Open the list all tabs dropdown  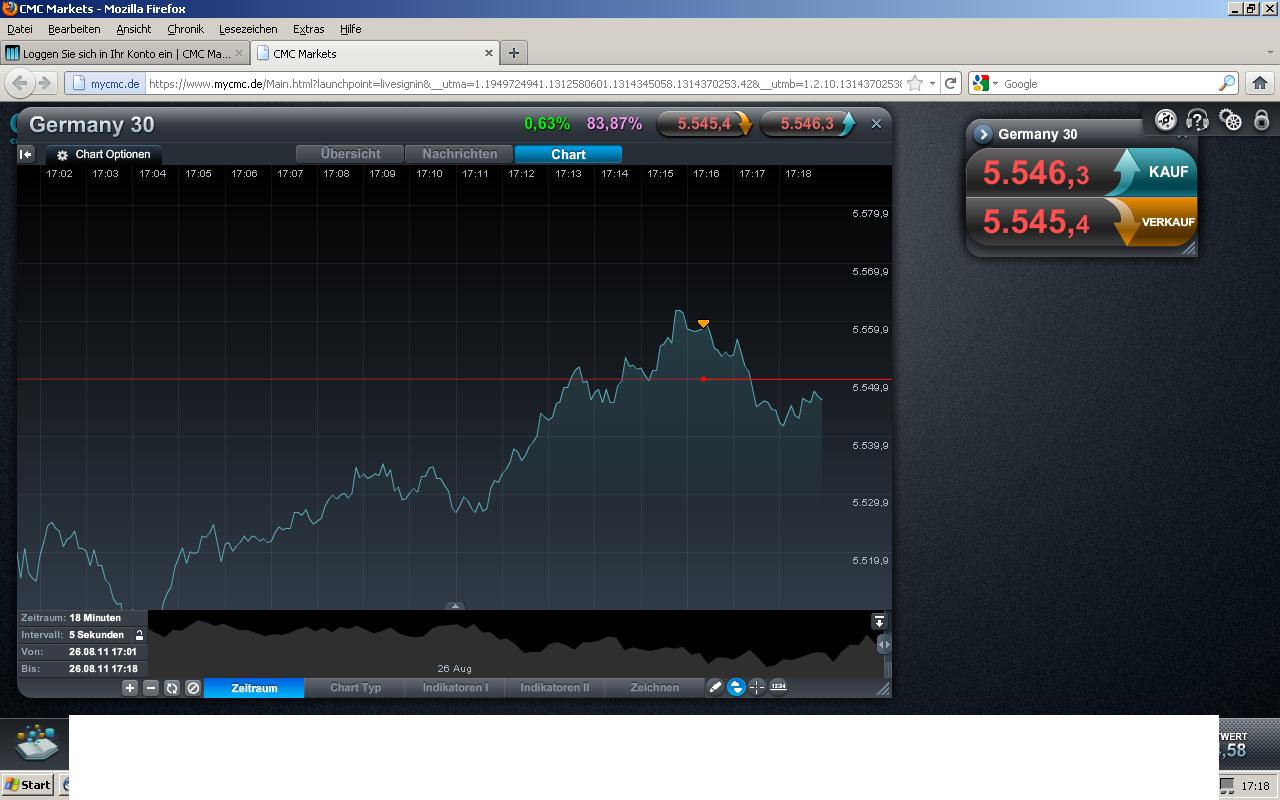[x=1269, y=53]
